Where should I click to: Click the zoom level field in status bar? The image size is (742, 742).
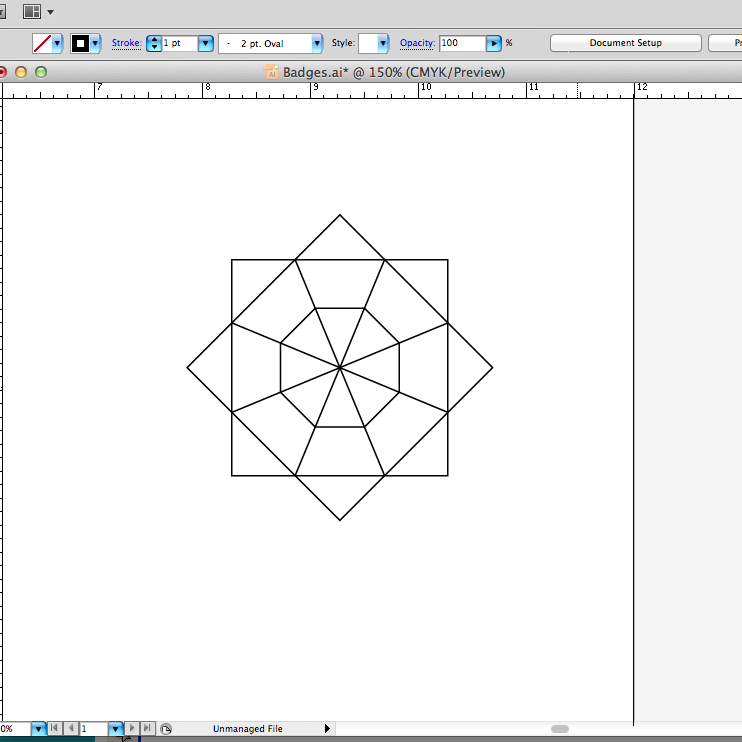coord(15,728)
